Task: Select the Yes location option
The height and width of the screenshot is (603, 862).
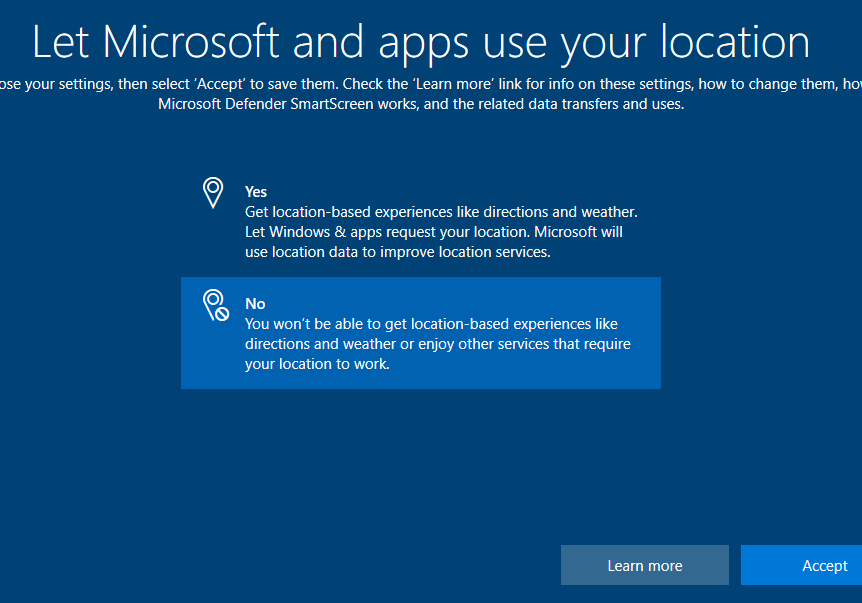Action: [x=421, y=221]
